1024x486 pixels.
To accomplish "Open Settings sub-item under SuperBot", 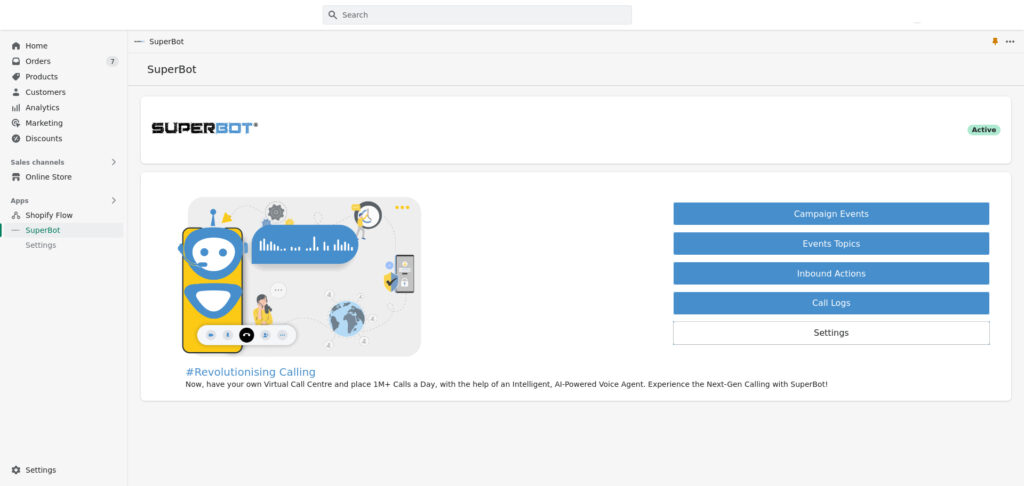I will click(40, 245).
